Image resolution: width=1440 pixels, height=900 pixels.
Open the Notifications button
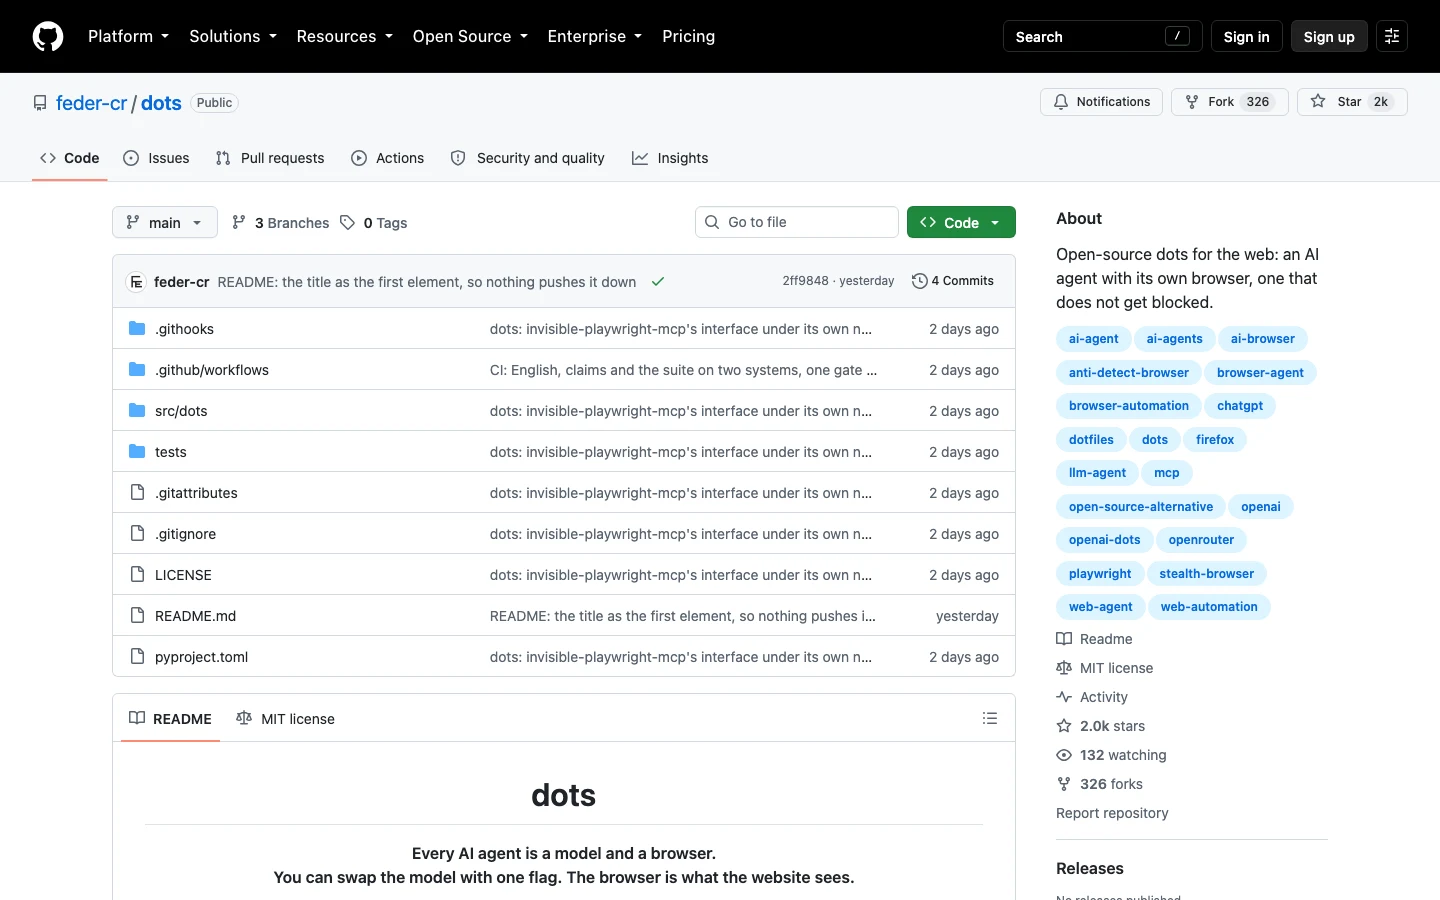(x=1101, y=102)
